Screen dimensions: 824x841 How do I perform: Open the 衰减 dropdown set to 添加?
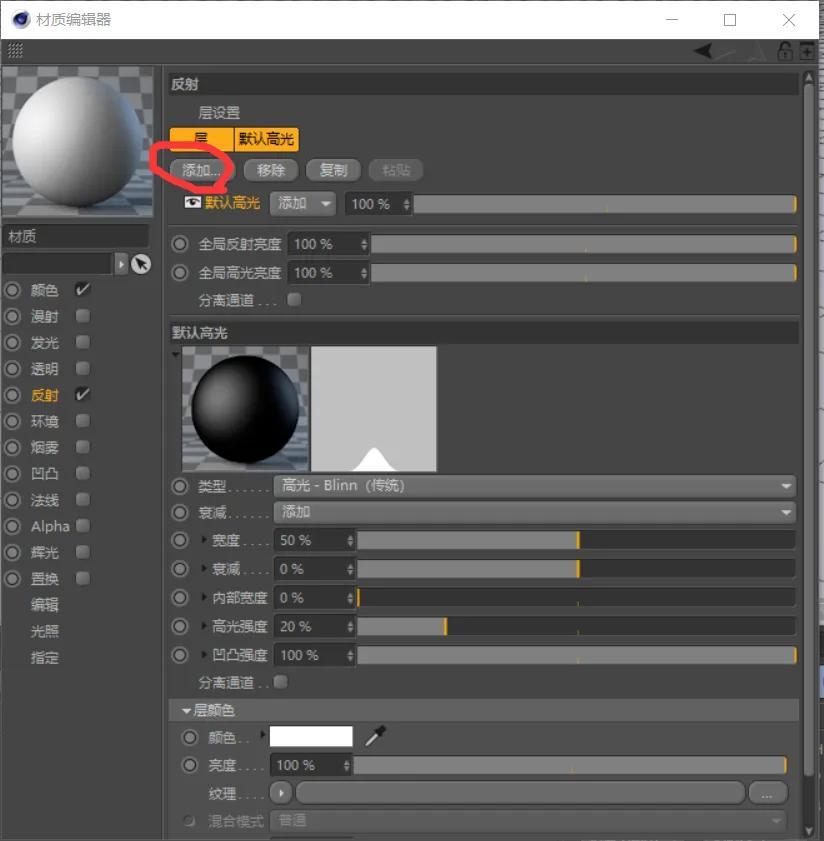click(534, 512)
